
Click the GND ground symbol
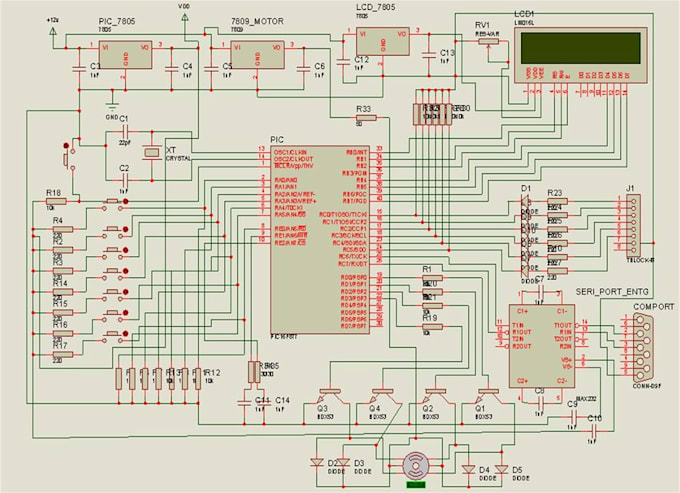click(x=112, y=107)
